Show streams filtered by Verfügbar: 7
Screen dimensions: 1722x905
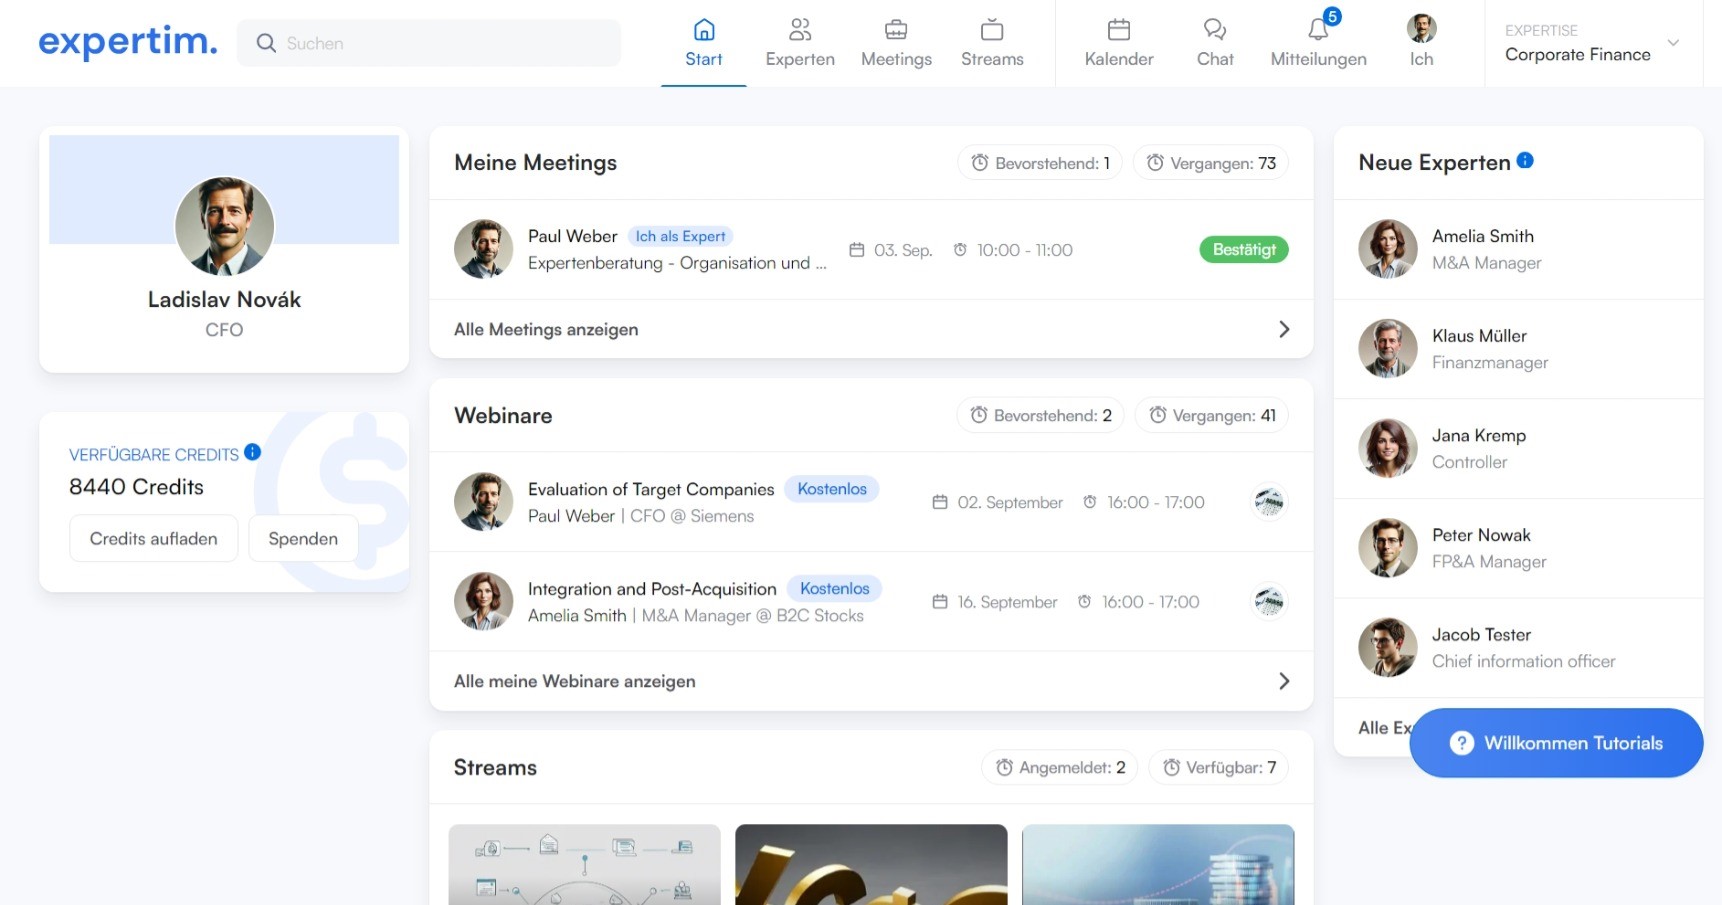(x=1218, y=768)
